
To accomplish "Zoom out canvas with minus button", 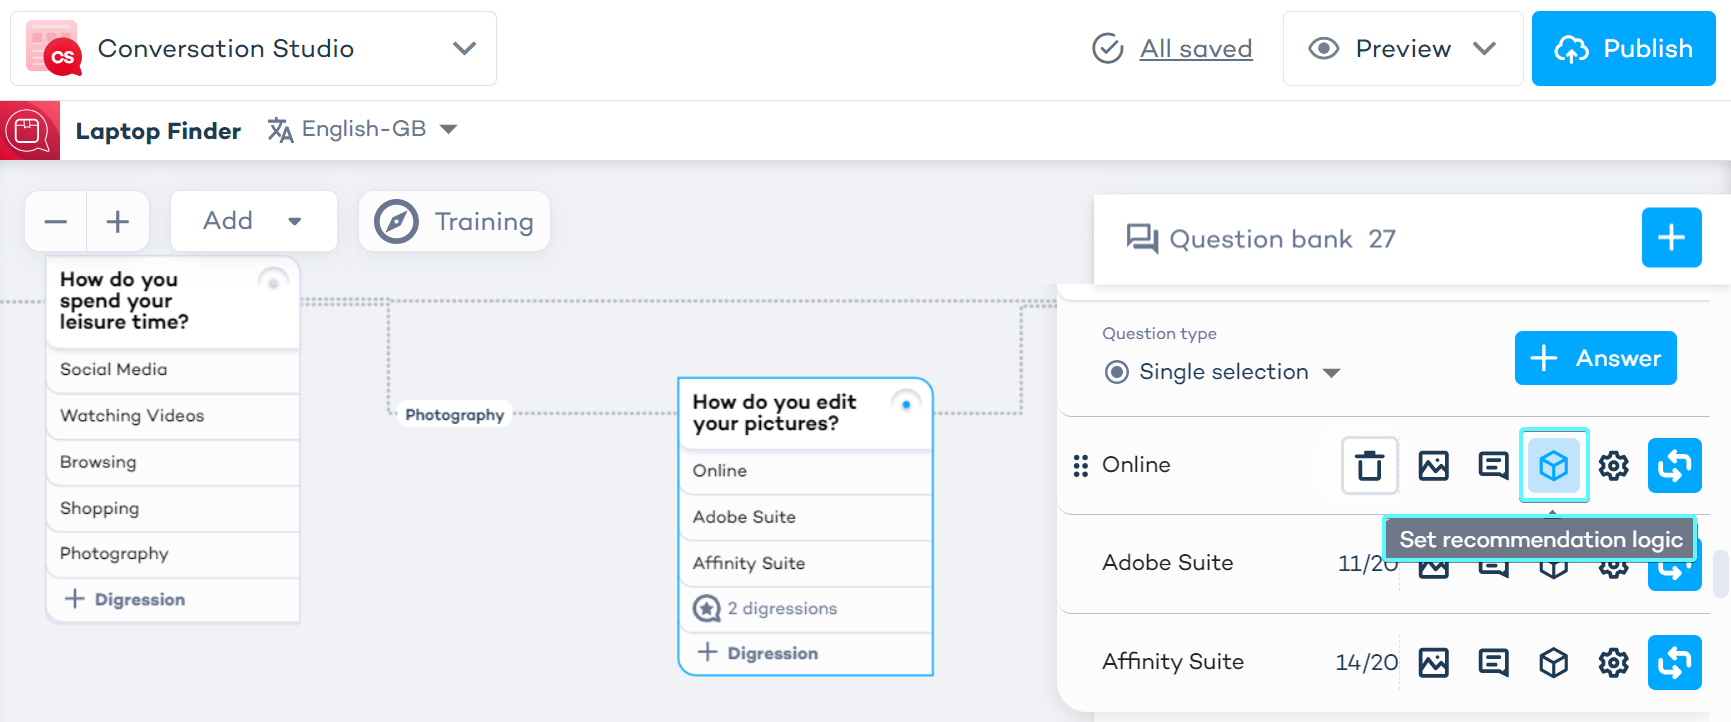I will 56,221.
